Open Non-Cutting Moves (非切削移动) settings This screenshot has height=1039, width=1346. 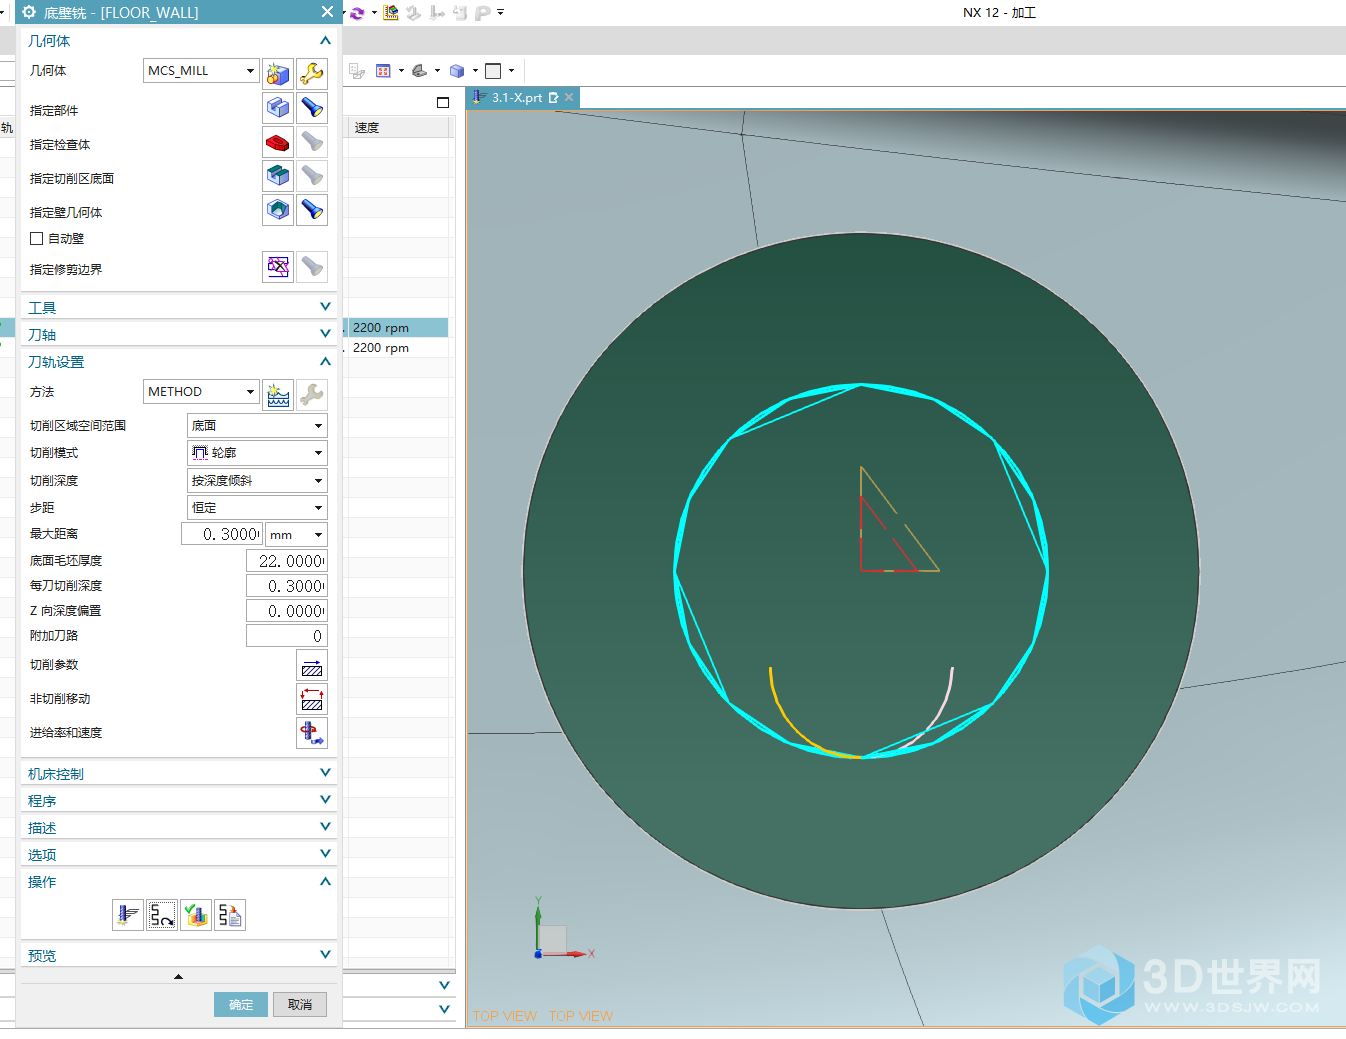tap(312, 700)
